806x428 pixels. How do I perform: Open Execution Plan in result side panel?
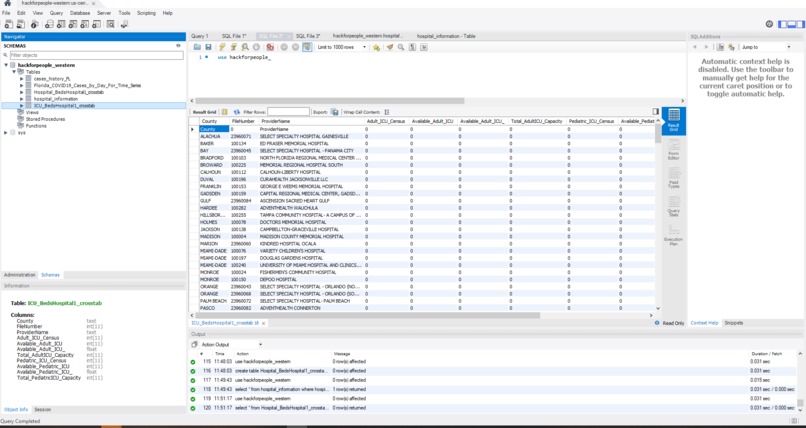pyautogui.click(x=673, y=234)
